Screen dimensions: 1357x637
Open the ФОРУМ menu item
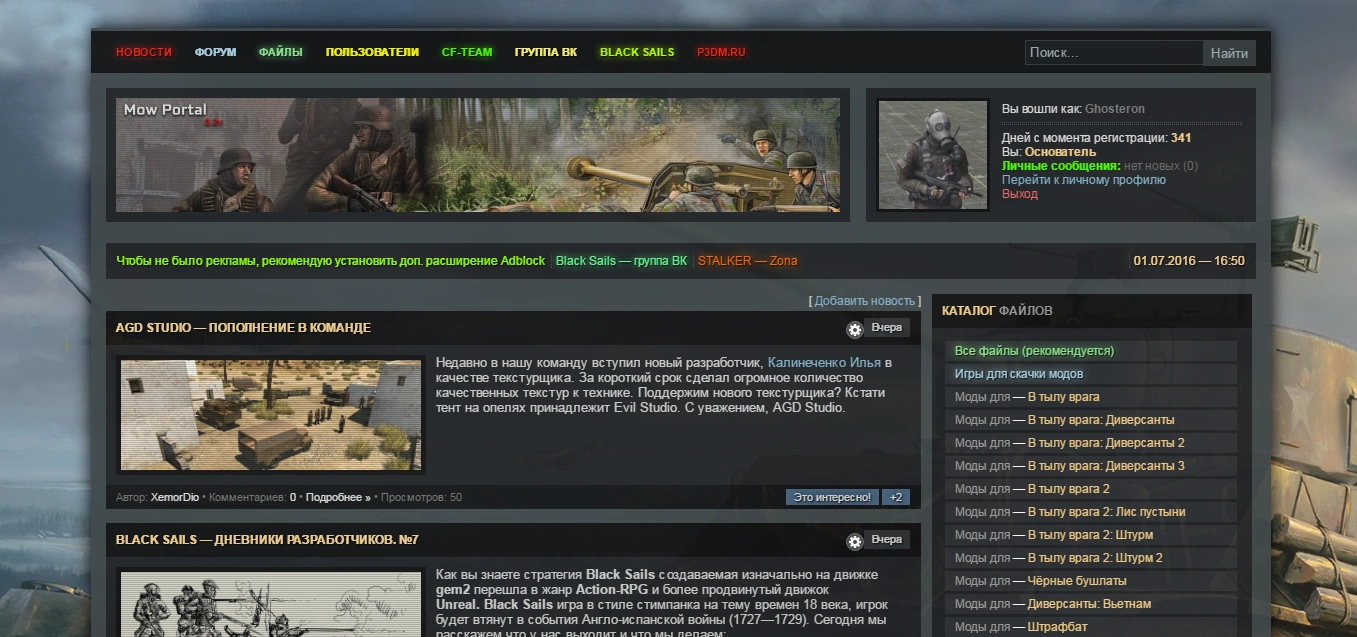click(216, 52)
